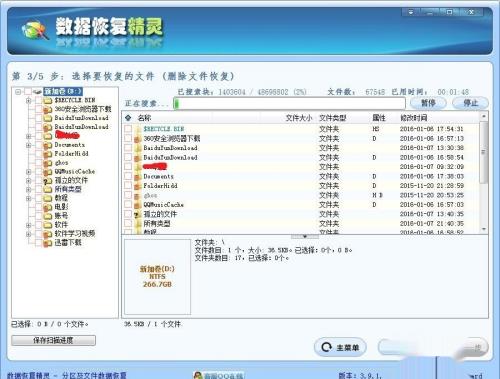500x379 pixels.
Task: Open the title bar dropdown arrow menu
Action: tap(411, 12)
